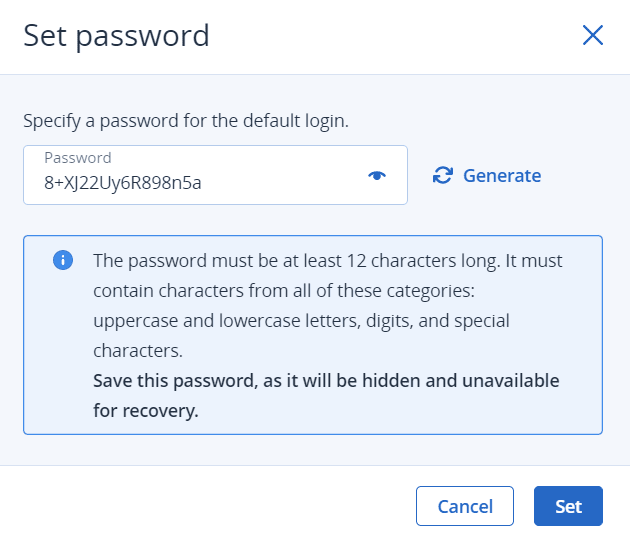
Task: Click the 'Specify a password' instruction text
Action: pyautogui.click(x=186, y=121)
